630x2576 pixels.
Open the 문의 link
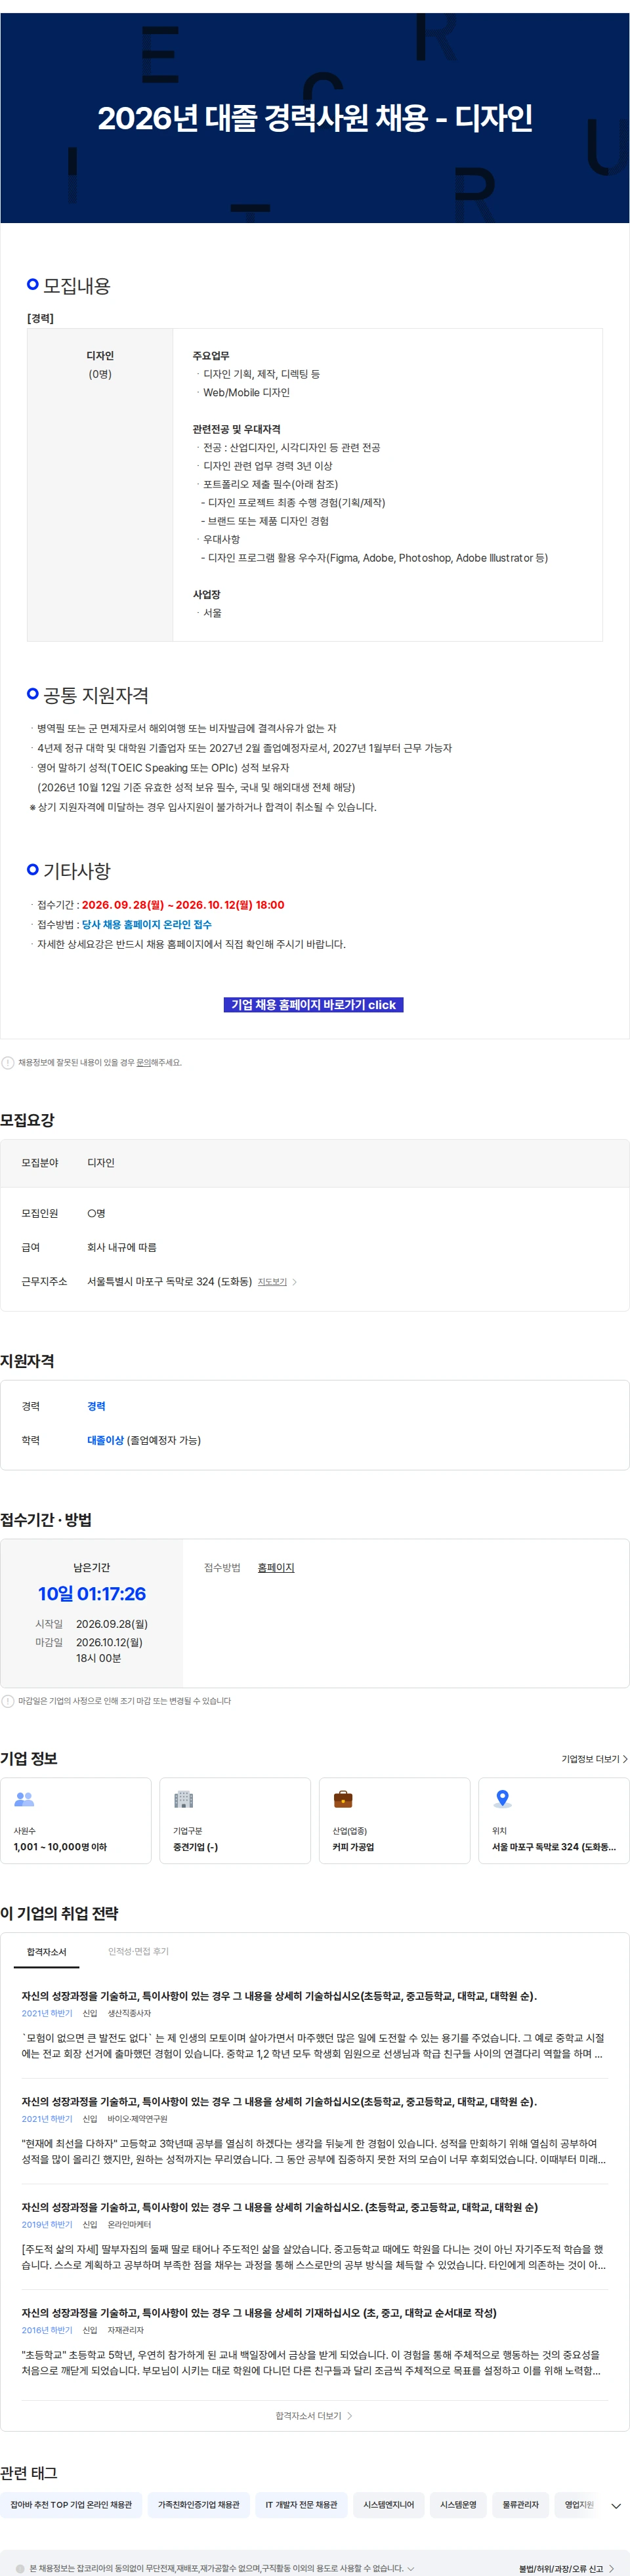(143, 1062)
